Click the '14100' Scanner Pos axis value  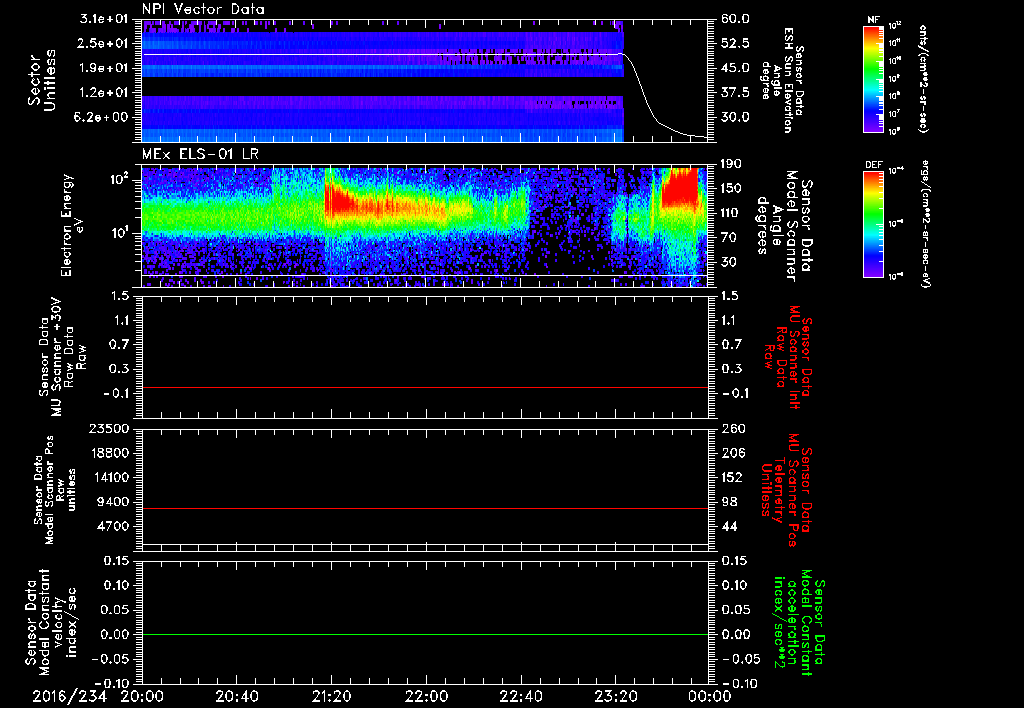pyautogui.click(x=108, y=478)
